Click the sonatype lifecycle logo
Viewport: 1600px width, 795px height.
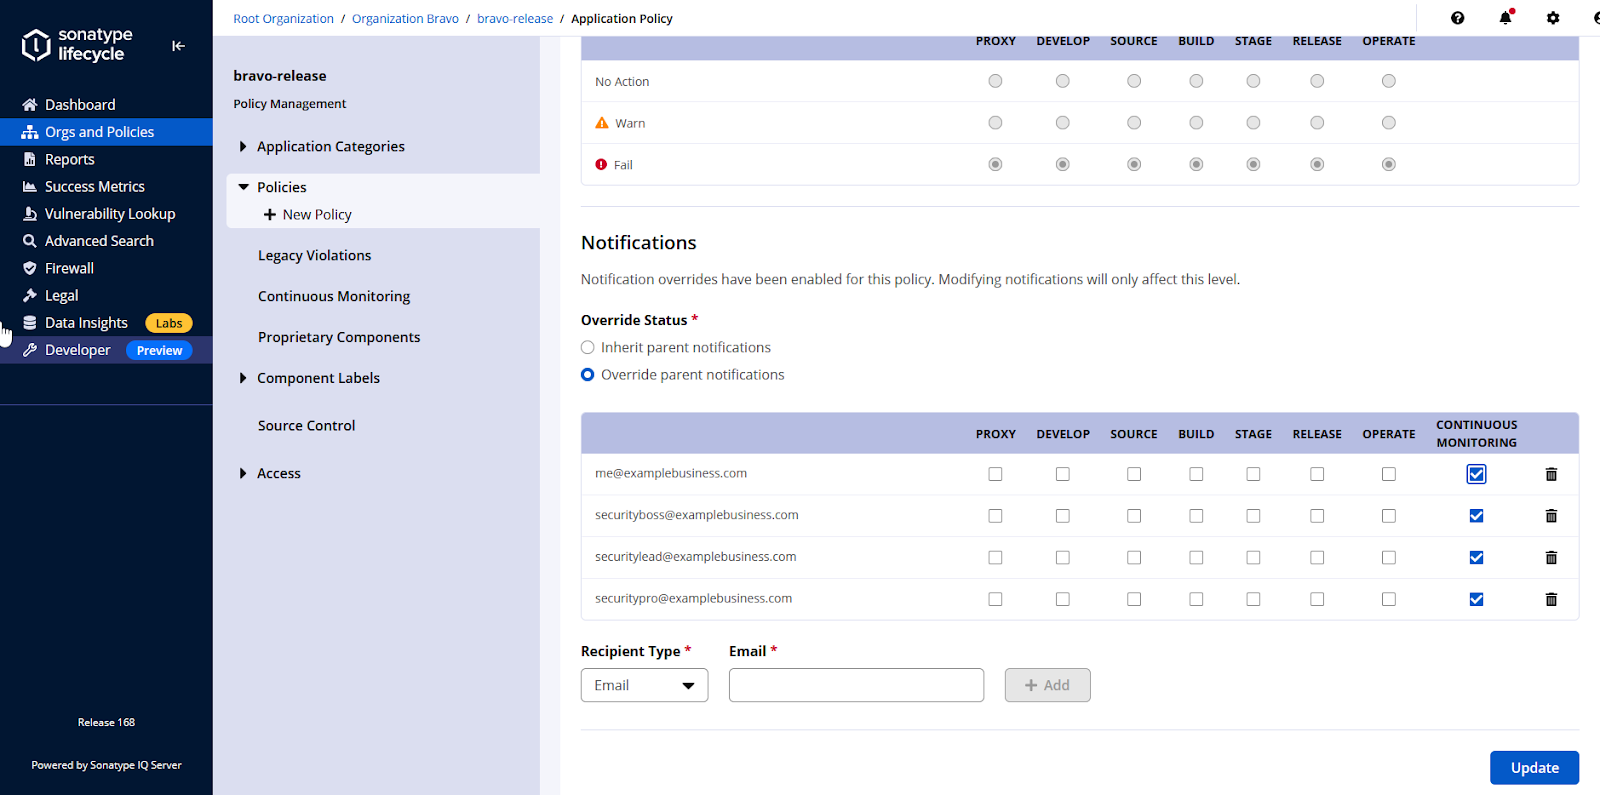[x=78, y=45]
